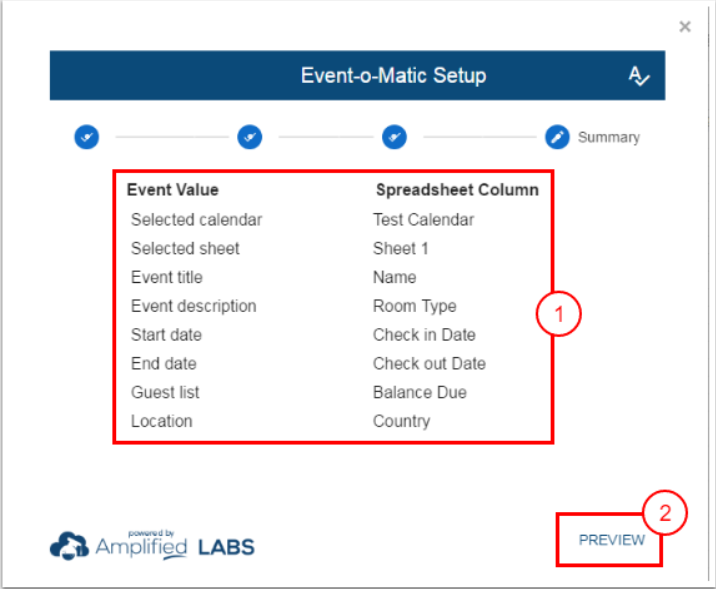
Task: Click the Spreadsheet Column header
Action: pos(457,190)
